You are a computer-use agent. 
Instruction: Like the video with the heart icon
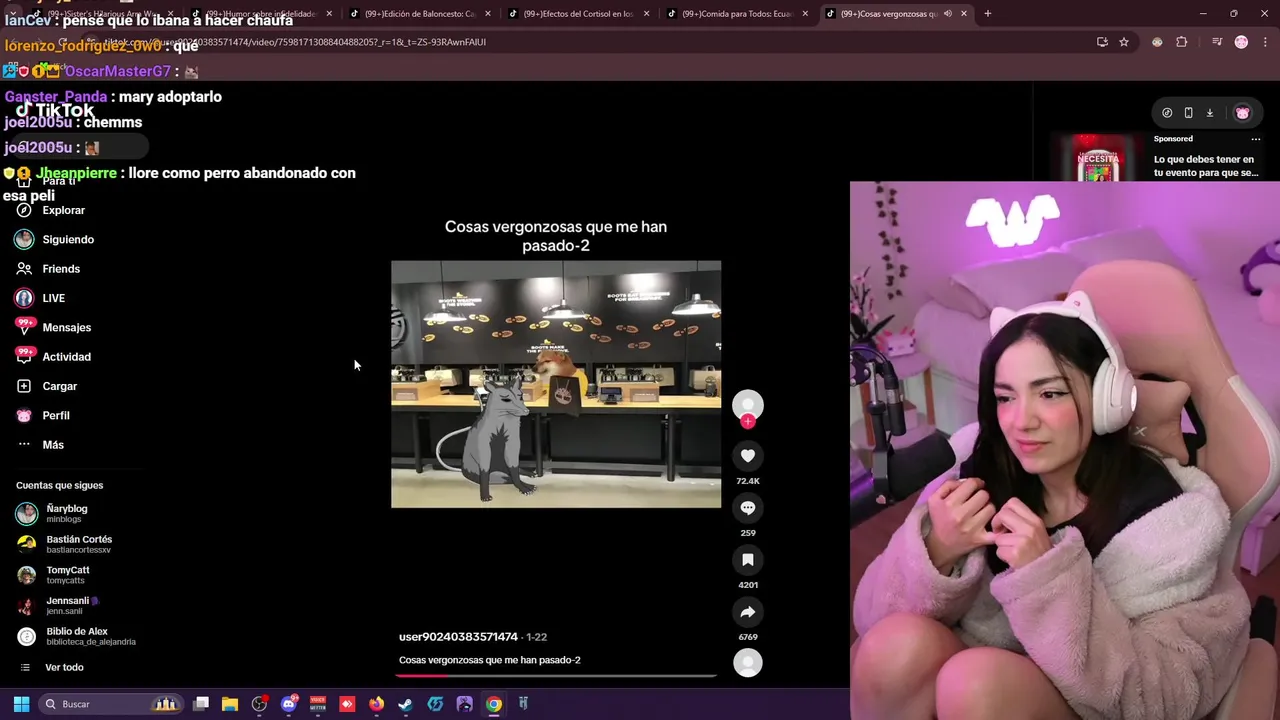[x=748, y=456]
